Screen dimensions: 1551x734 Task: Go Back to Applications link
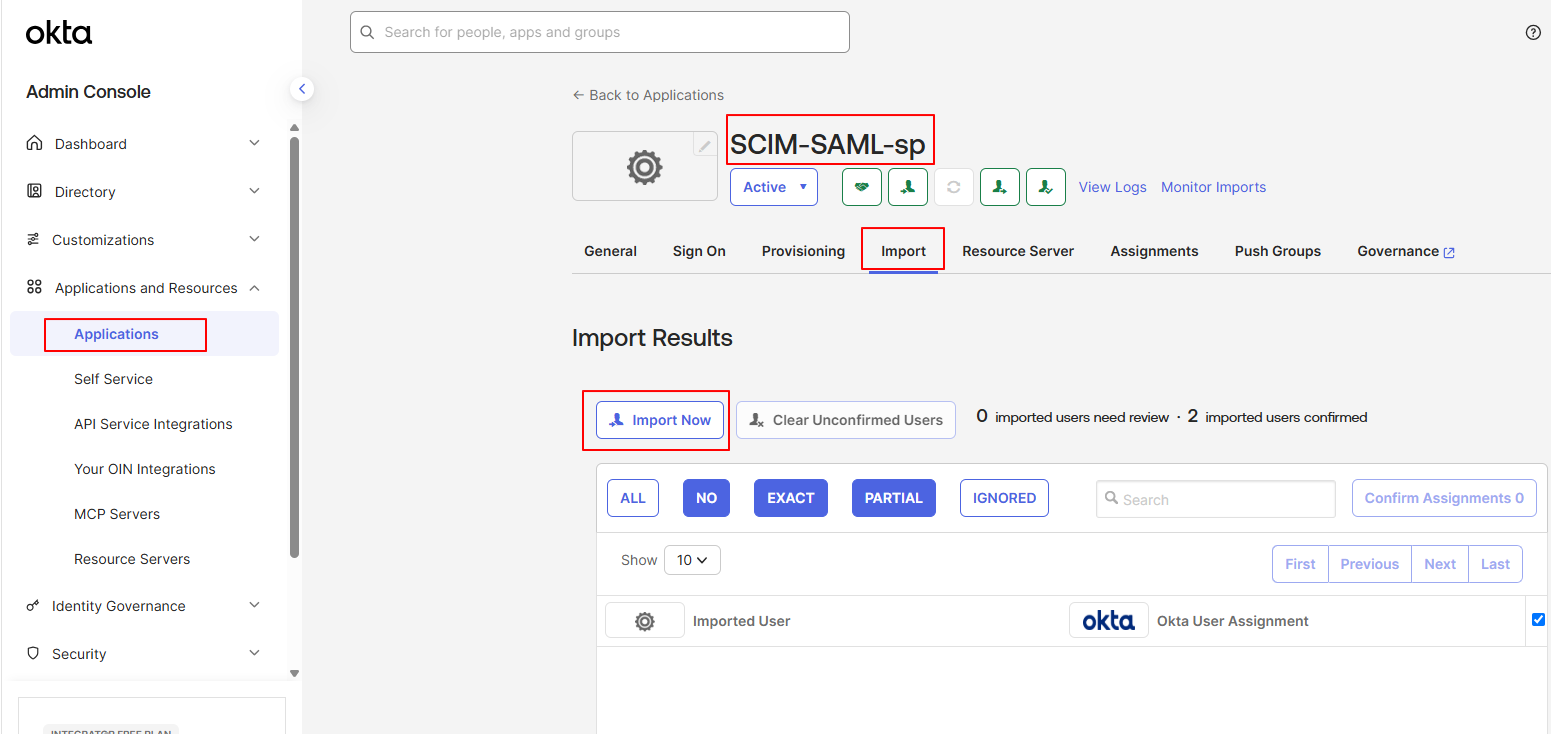tap(648, 95)
